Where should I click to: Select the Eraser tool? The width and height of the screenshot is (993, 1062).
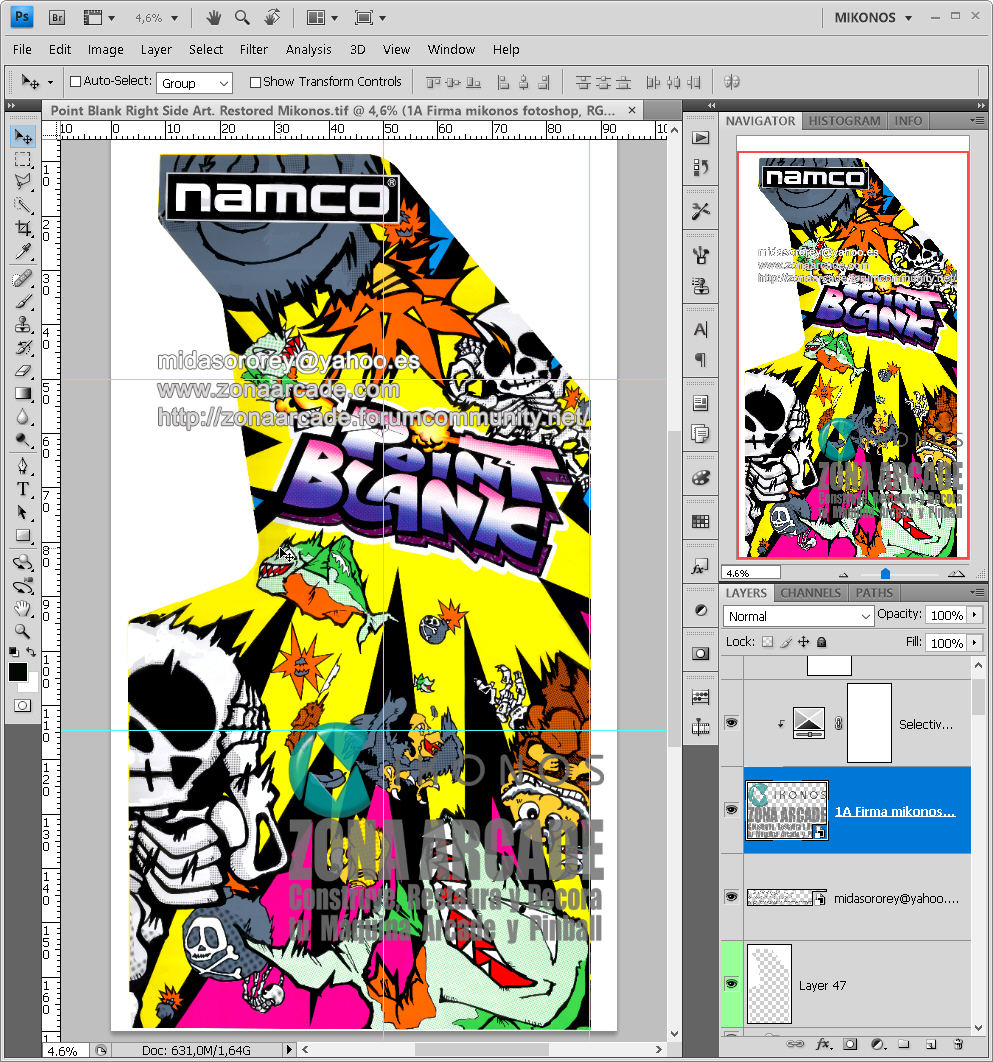tap(23, 370)
